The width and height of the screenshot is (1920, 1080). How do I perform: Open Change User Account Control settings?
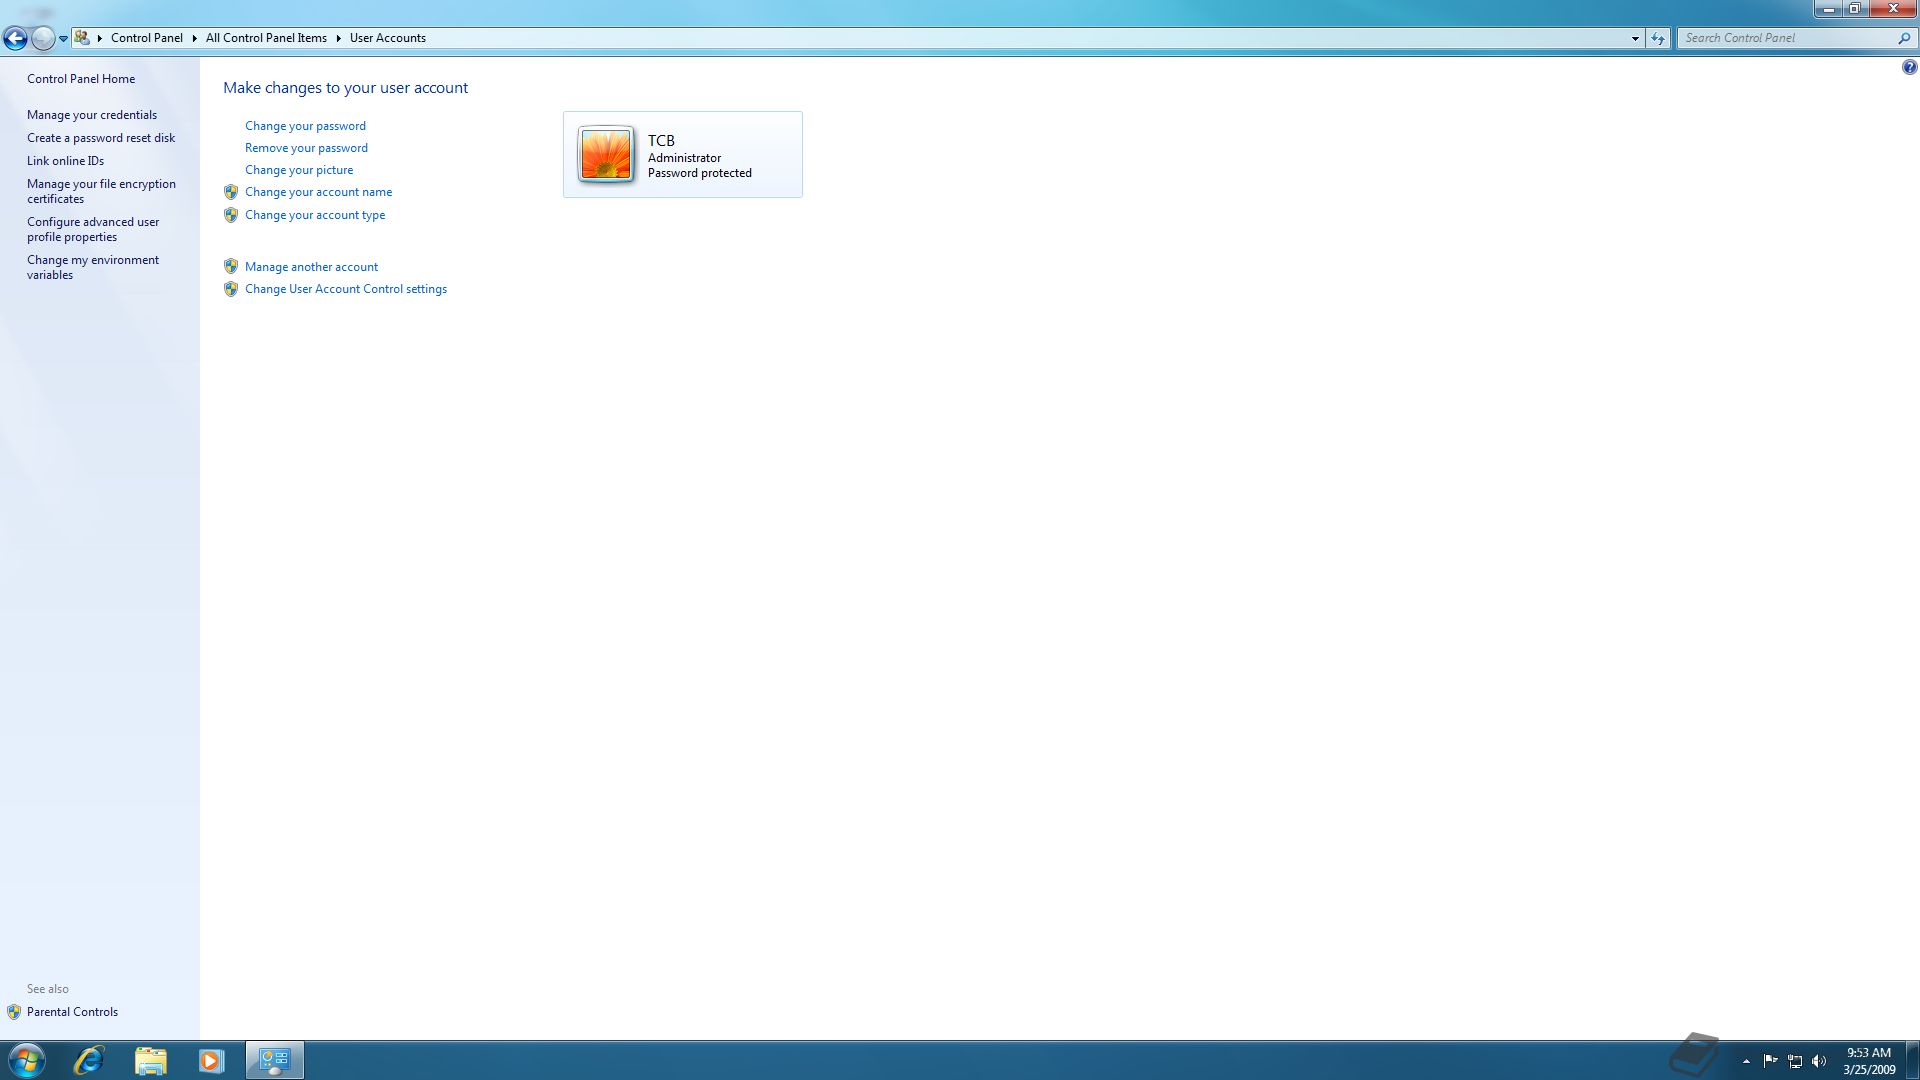(x=345, y=289)
